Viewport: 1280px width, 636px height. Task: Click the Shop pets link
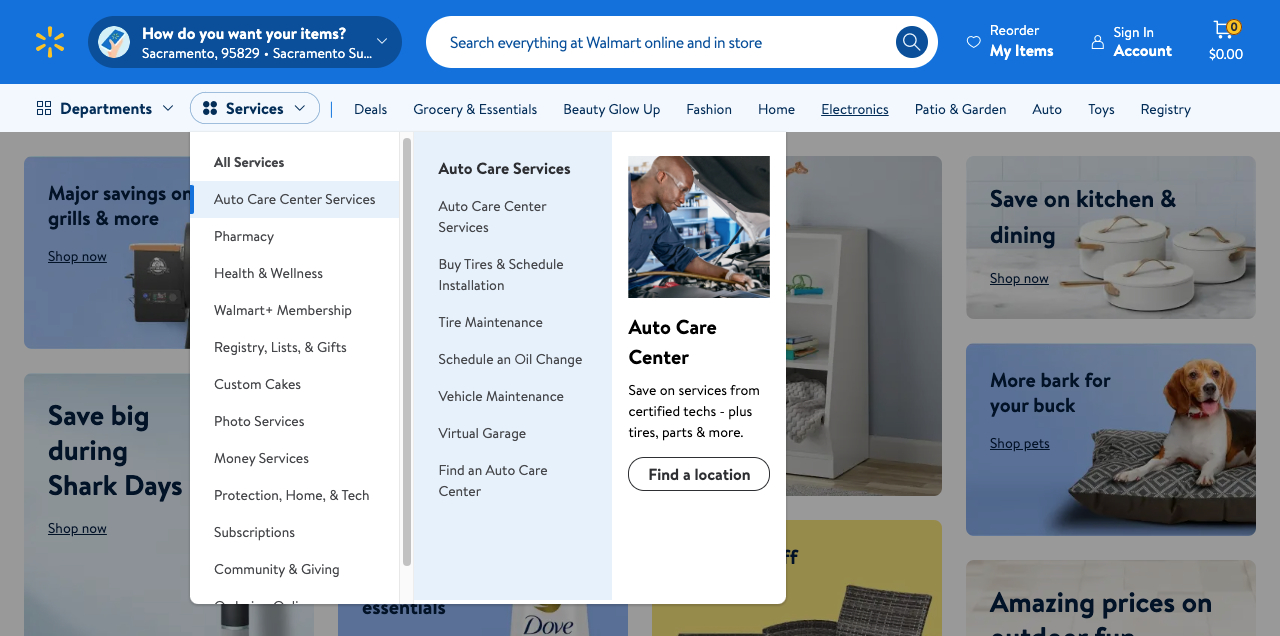pyautogui.click(x=1020, y=443)
